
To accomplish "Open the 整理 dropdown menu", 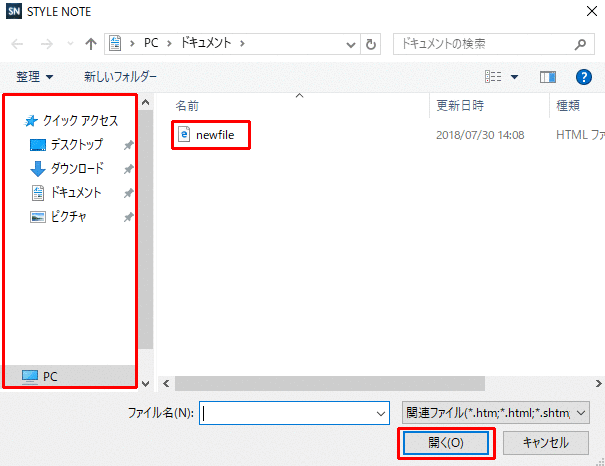I will coord(35,76).
